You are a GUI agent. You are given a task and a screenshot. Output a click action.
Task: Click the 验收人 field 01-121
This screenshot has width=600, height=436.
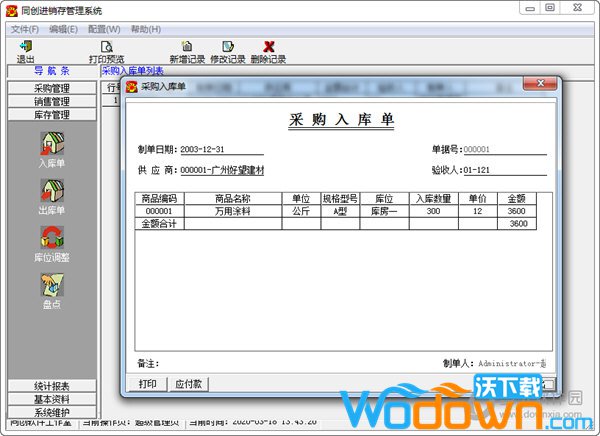click(x=505, y=170)
